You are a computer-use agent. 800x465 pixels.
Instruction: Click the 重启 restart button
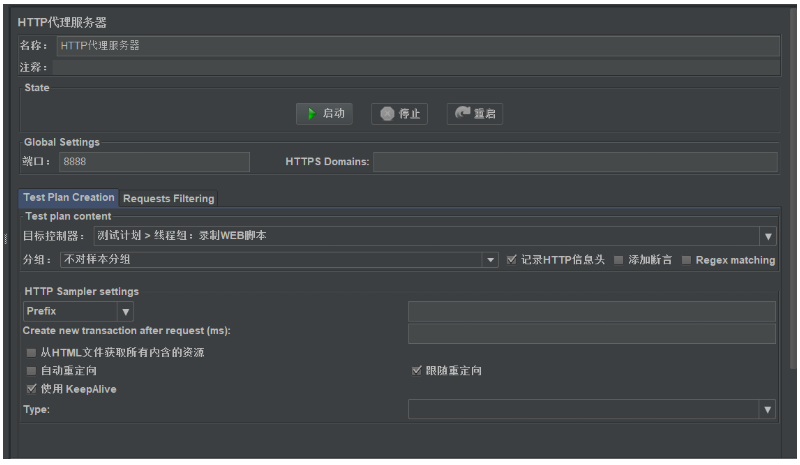pos(474,113)
